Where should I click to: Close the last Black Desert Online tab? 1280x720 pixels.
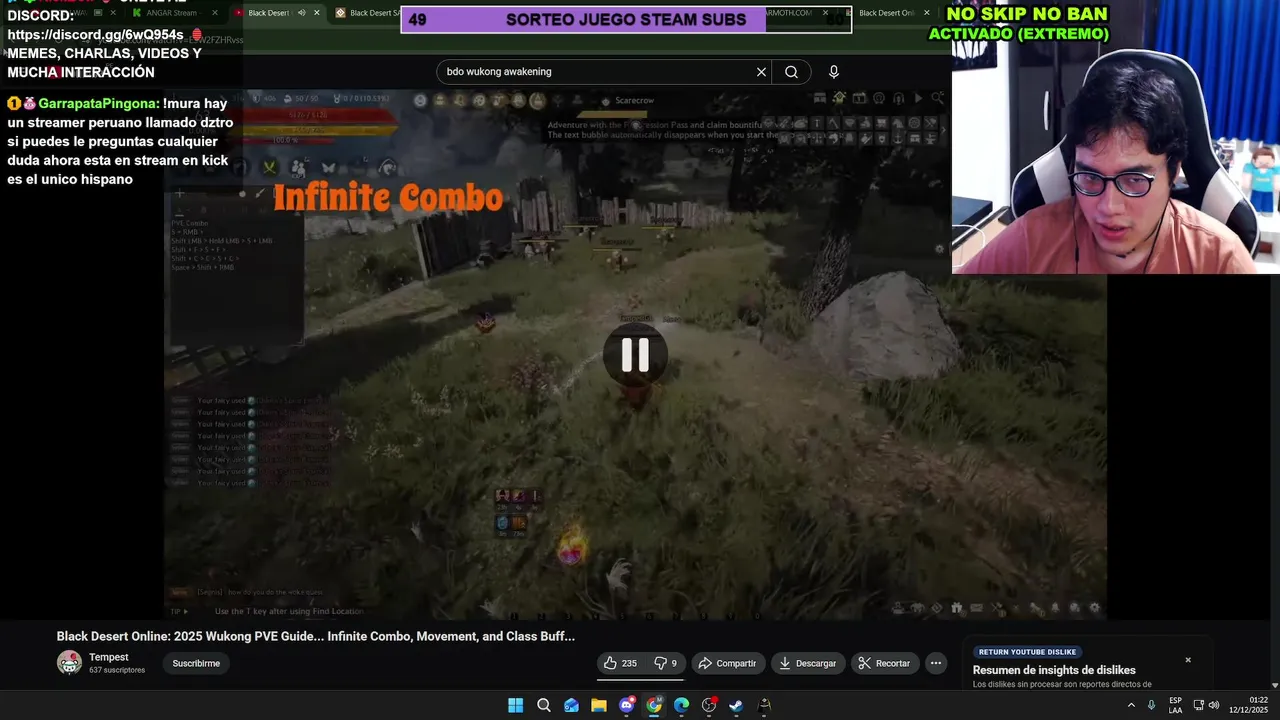point(926,13)
